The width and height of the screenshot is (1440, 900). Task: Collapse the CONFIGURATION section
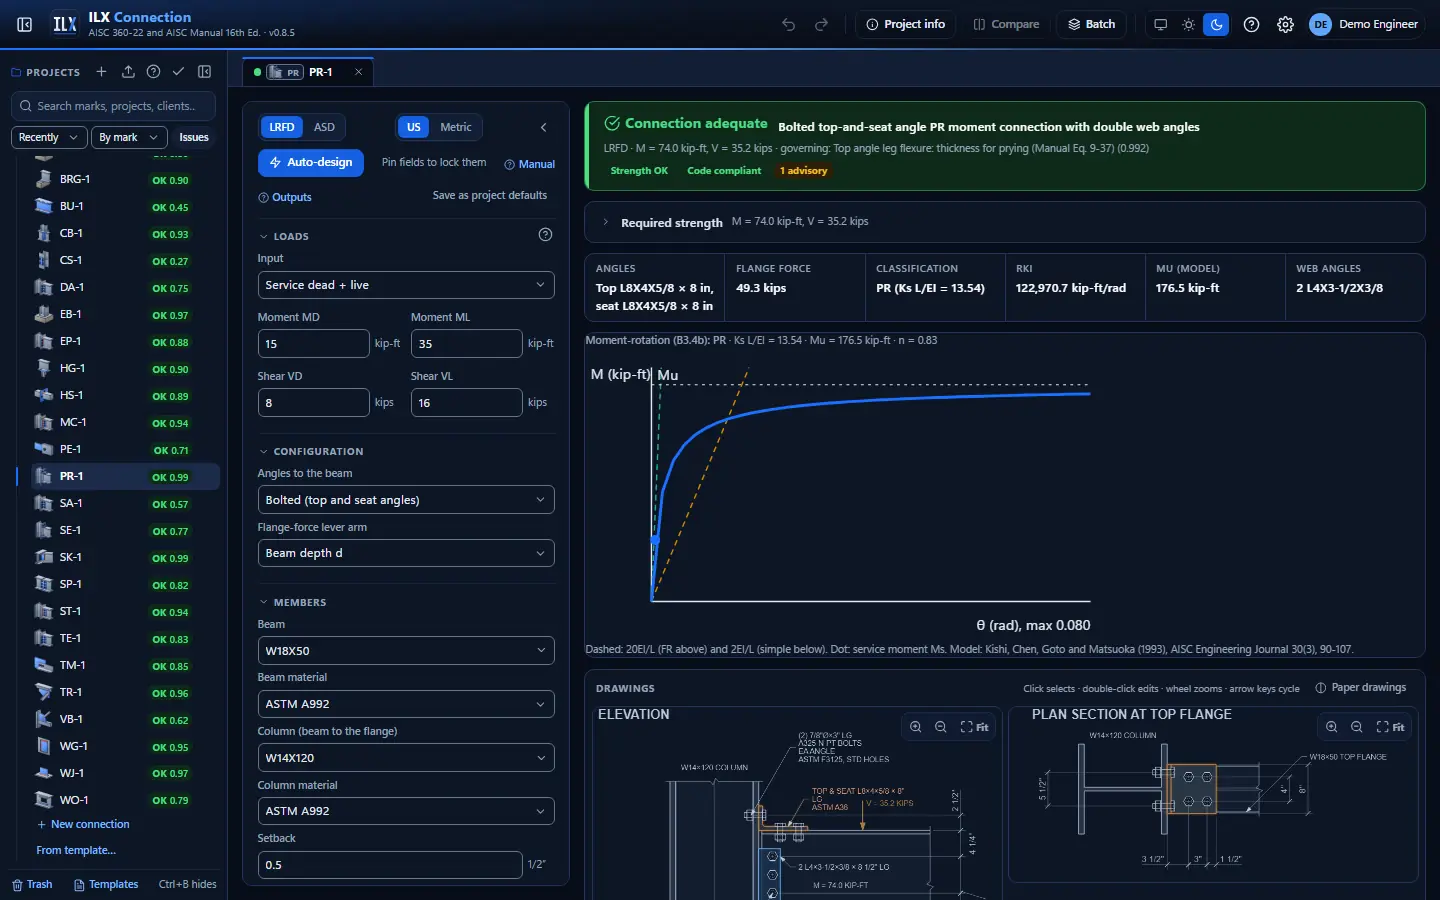(x=311, y=452)
